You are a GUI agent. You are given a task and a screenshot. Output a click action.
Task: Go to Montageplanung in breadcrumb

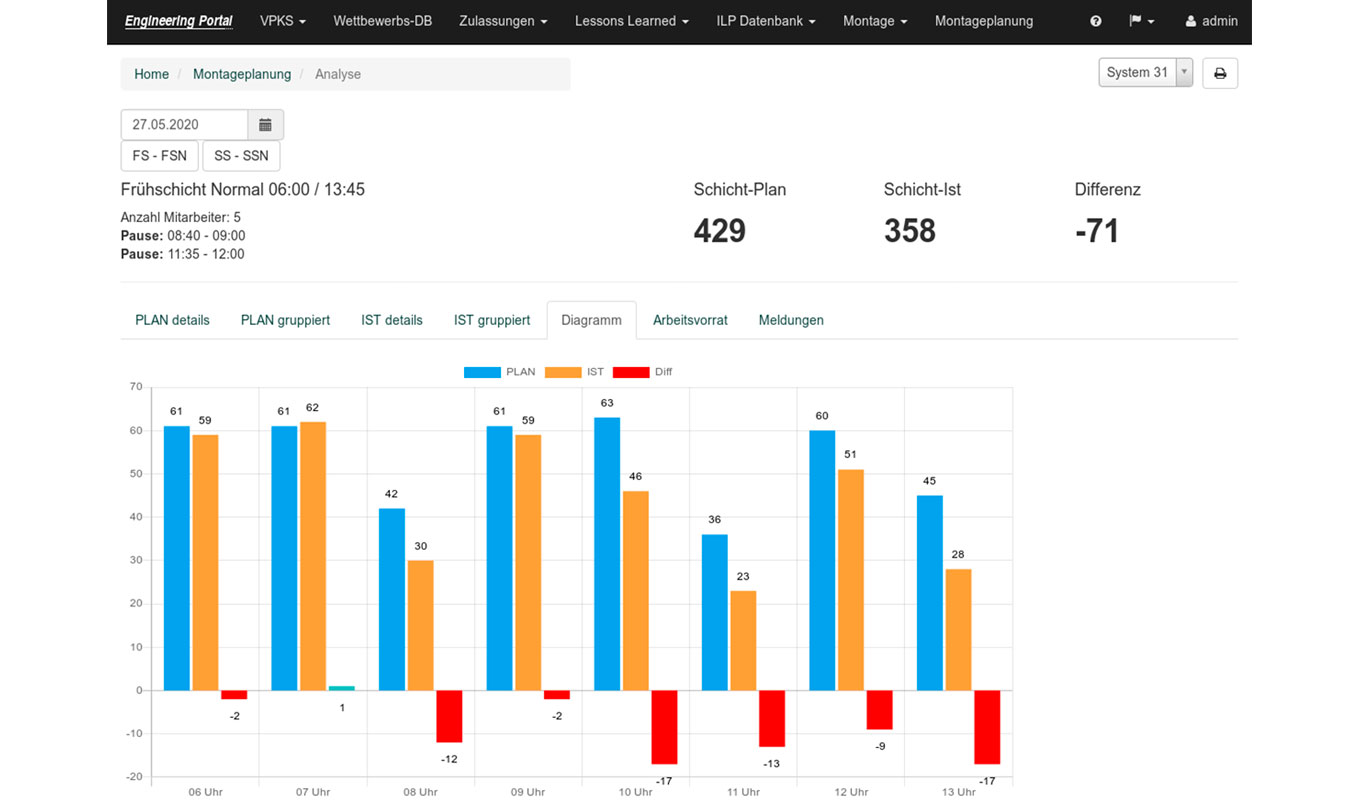[x=242, y=74]
